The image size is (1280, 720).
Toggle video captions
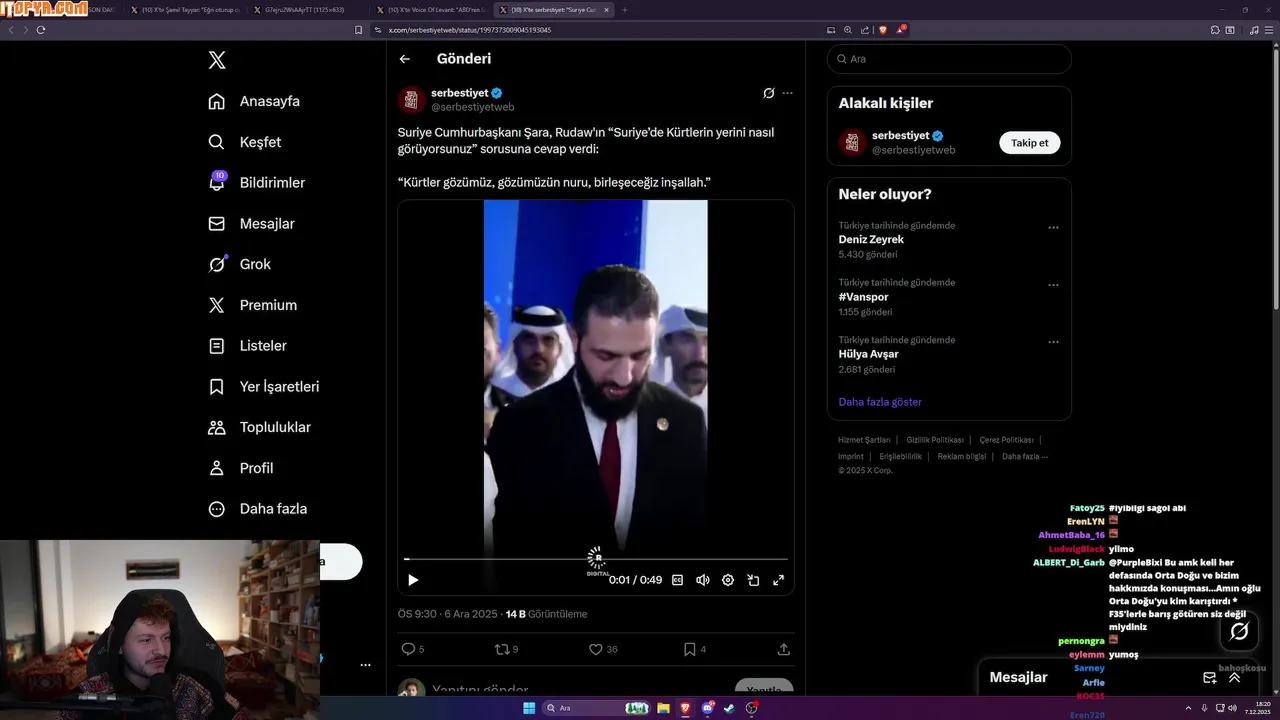coord(677,580)
